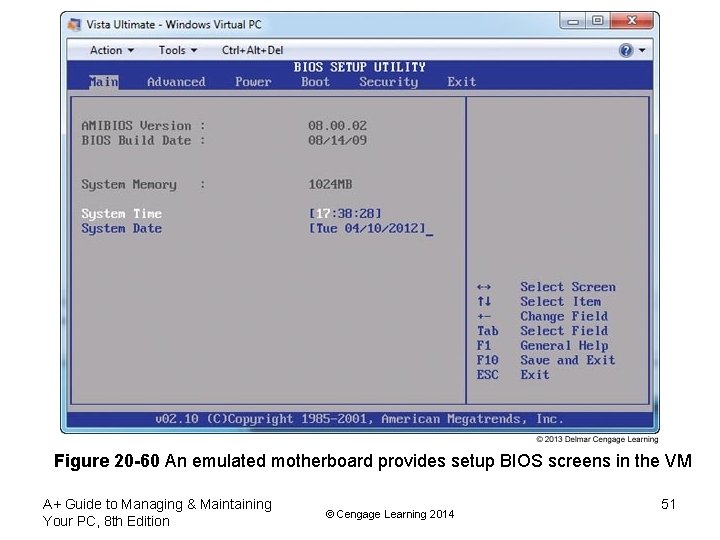Screen dimensions: 720x540
Task: Go to the Boot BIOS tab
Action: (x=315, y=82)
